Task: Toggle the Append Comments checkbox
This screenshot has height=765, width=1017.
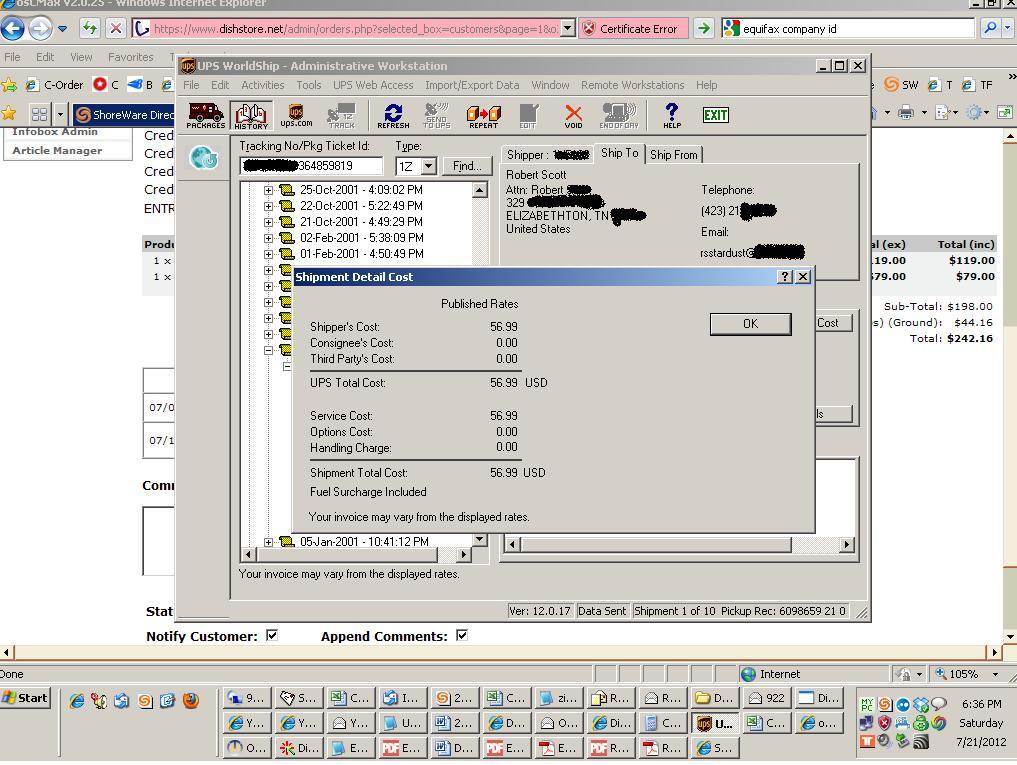Action: pyautogui.click(x=462, y=635)
